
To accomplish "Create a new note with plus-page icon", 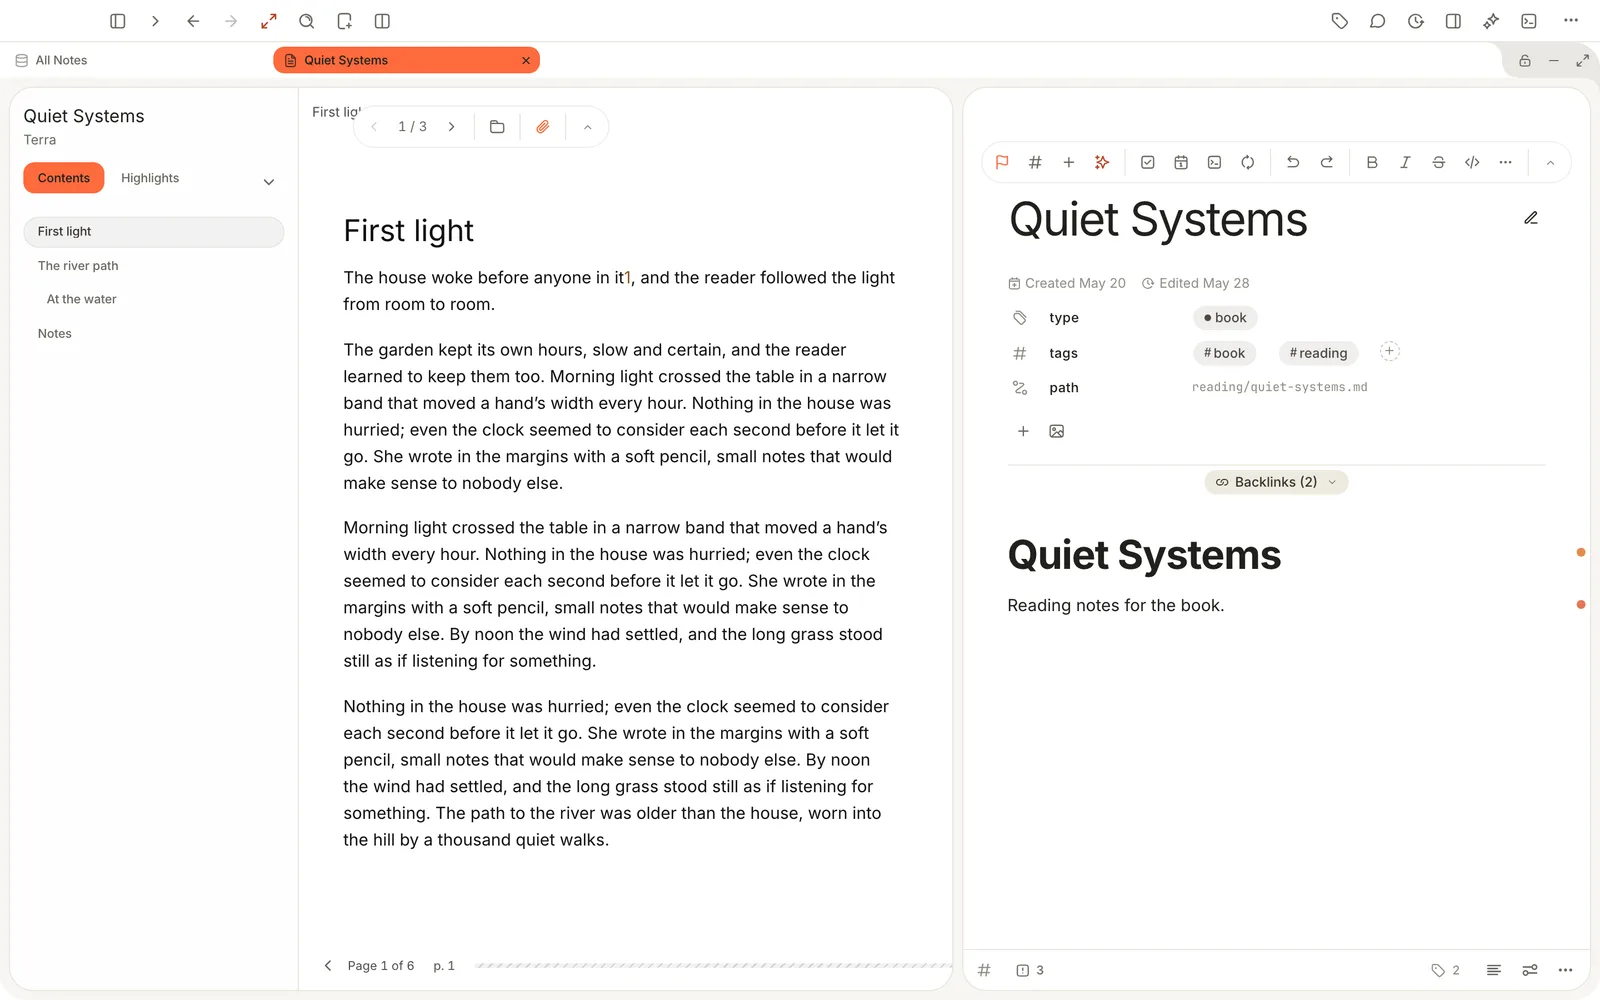I will [x=345, y=21].
